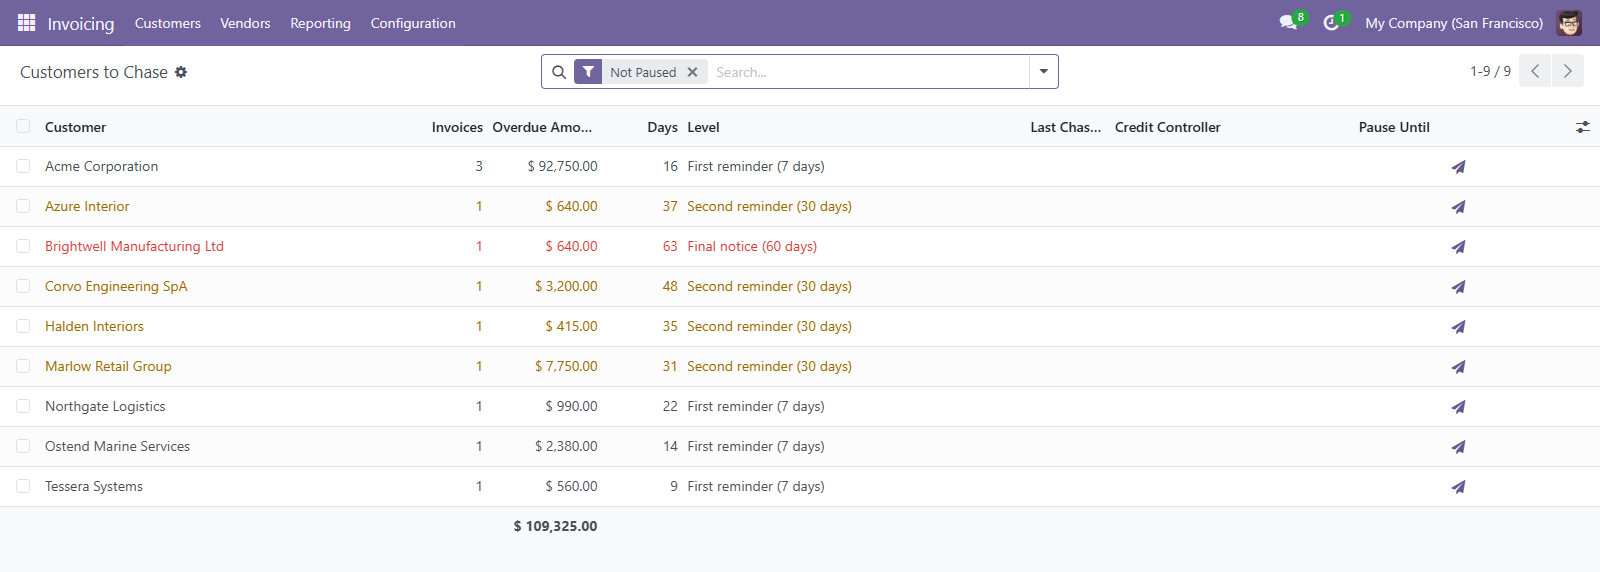This screenshot has height=572, width=1600.
Task: Sort by Overdue Amount column header
Action: click(542, 127)
